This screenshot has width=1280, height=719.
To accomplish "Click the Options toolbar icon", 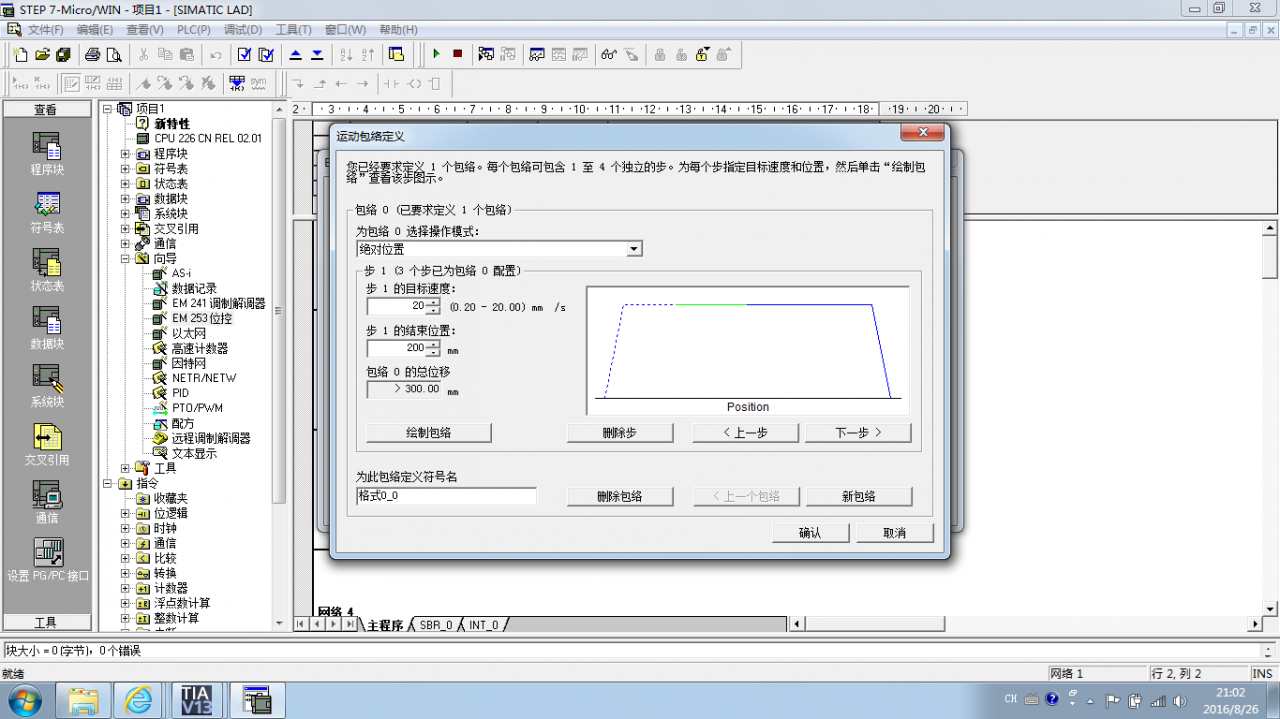I will point(396,54).
